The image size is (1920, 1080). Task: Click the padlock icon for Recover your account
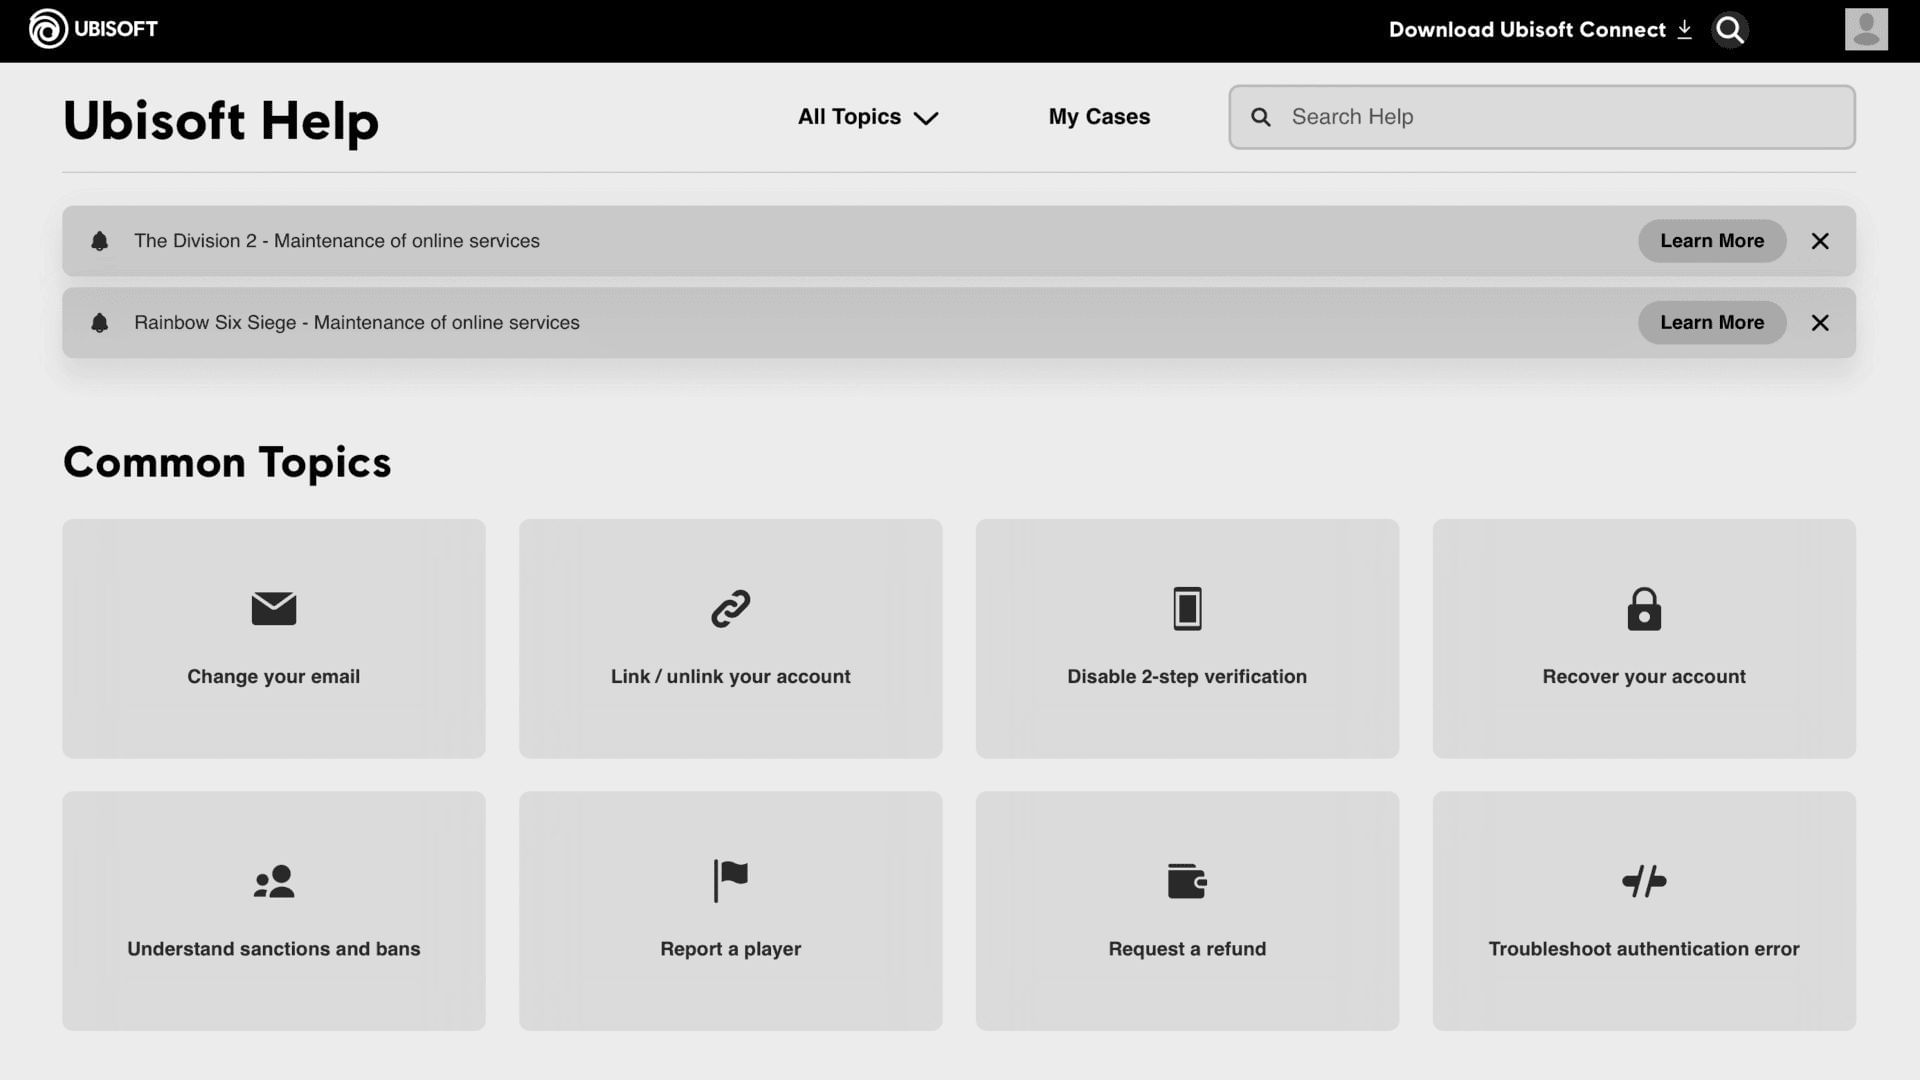(x=1643, y=608)
